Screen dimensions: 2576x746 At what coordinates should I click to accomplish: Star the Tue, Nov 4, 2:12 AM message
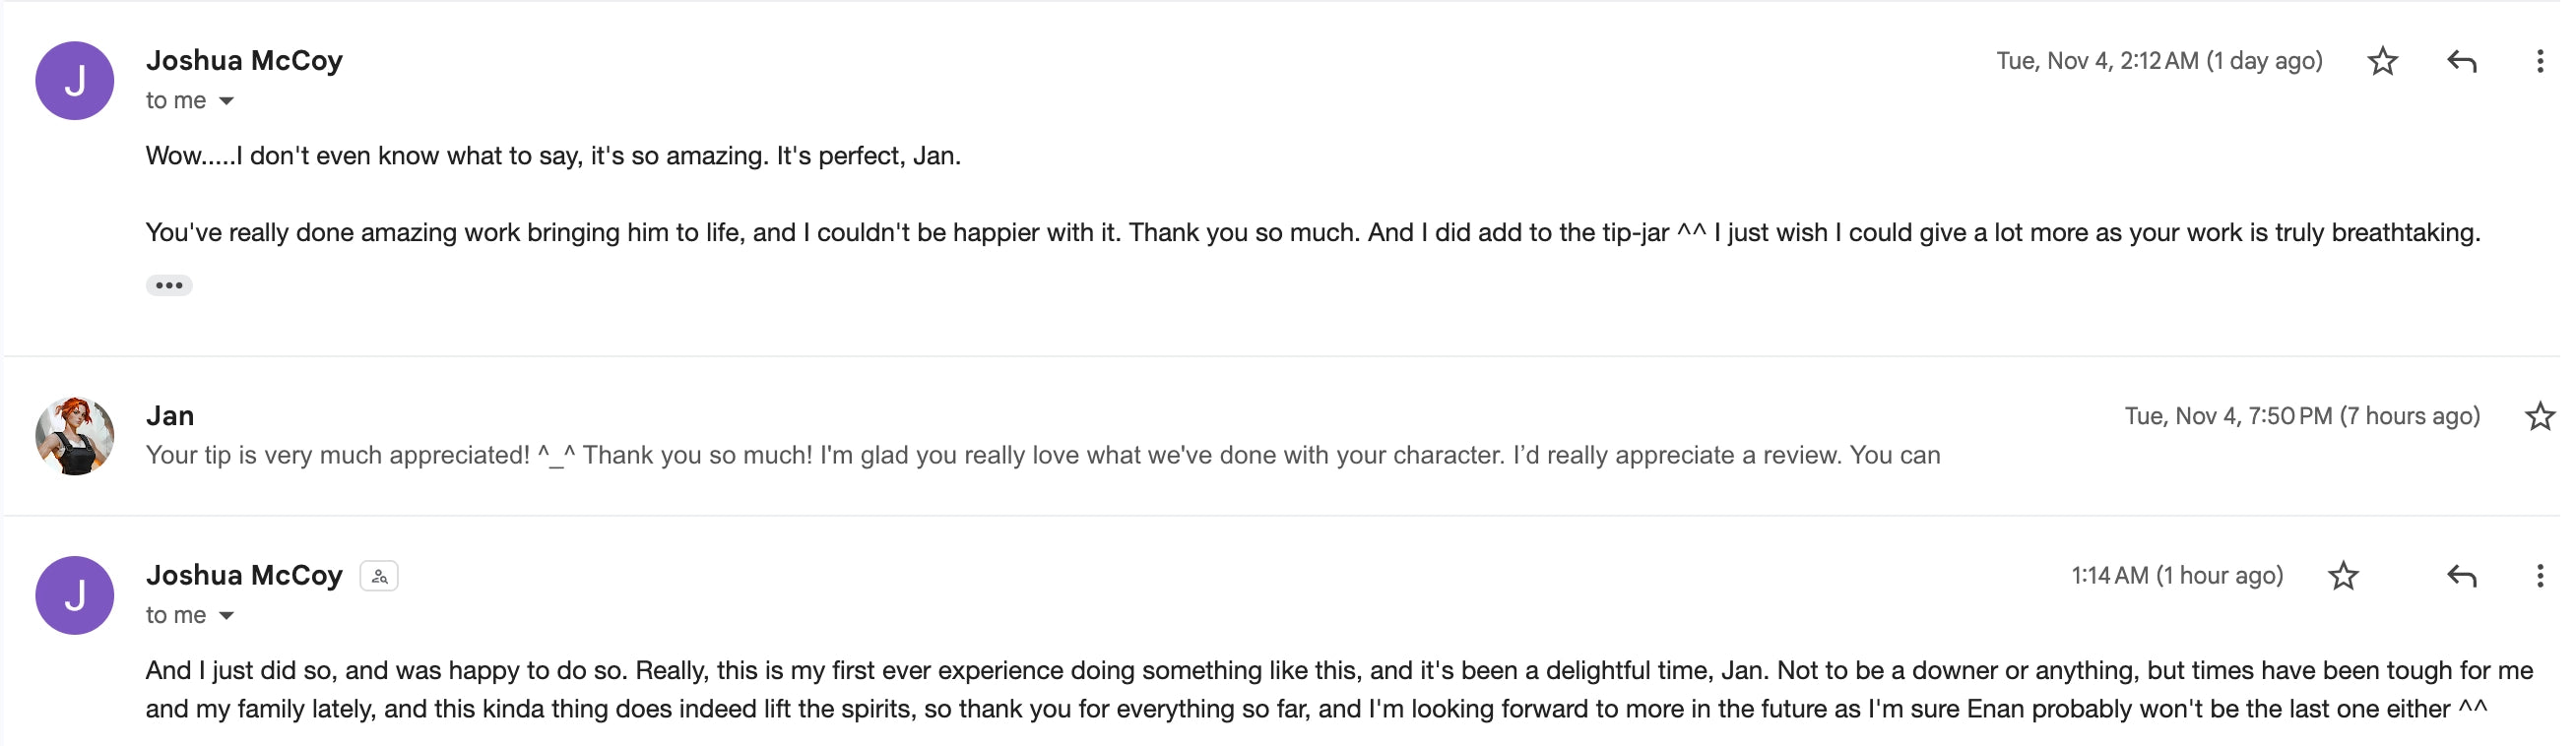pyautogui.click(x=2382, y=62)
